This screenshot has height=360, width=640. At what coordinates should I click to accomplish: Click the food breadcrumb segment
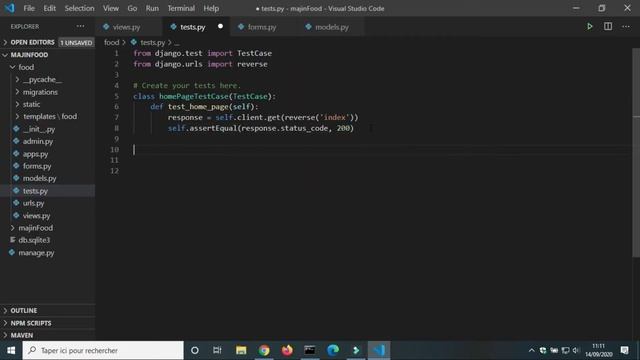pos(111,42)
